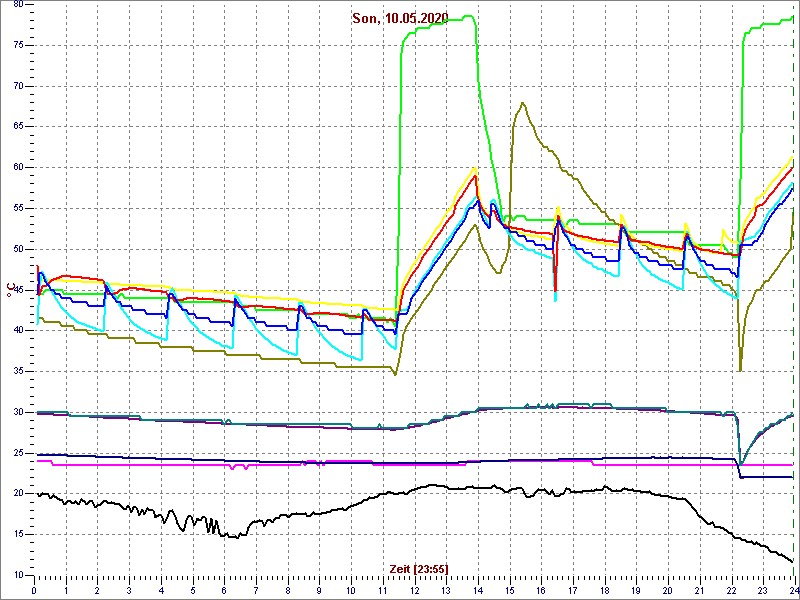Click the "Son, 10.05.2020" date title
Screen dimensions: 800x600
[400, 18]
